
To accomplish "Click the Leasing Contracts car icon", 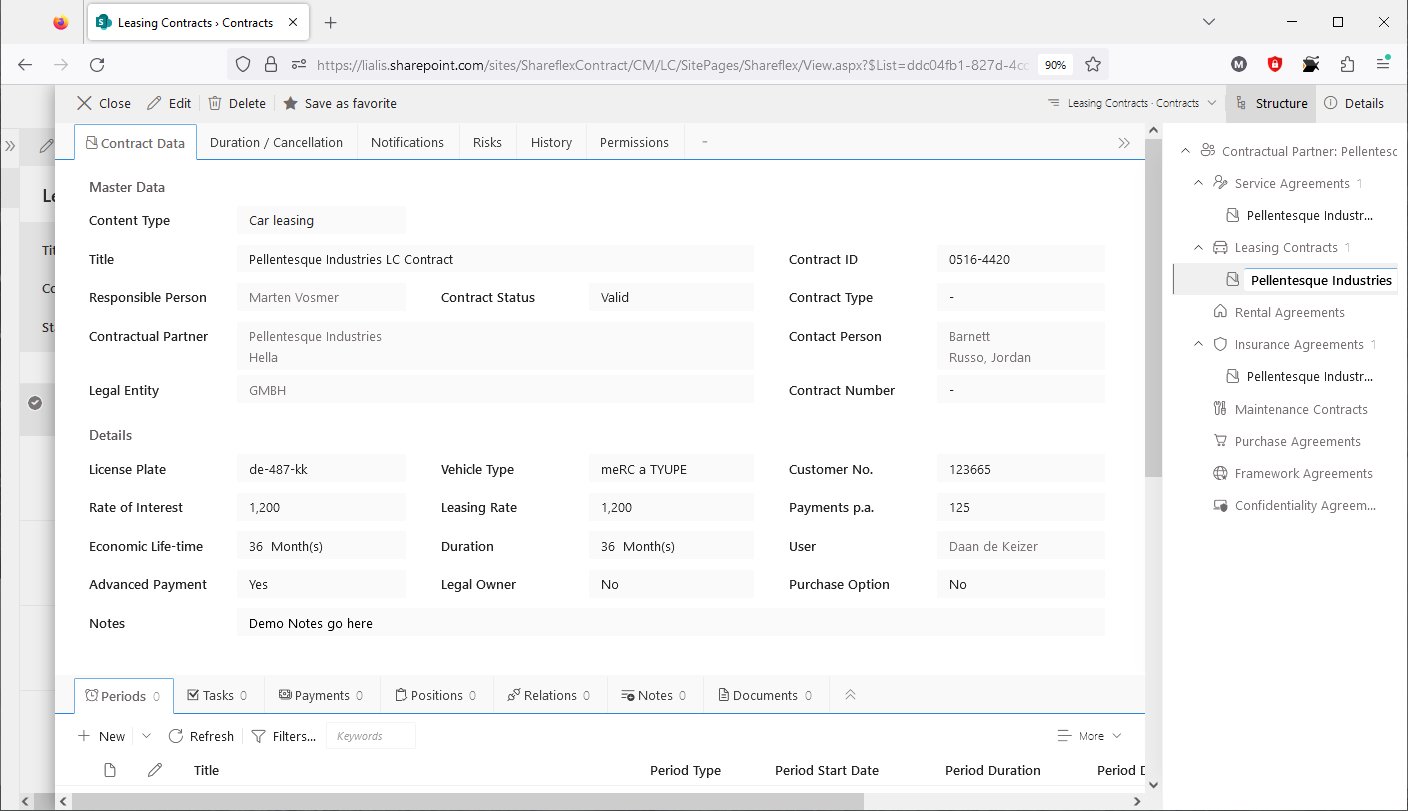I will (1219, 247).
